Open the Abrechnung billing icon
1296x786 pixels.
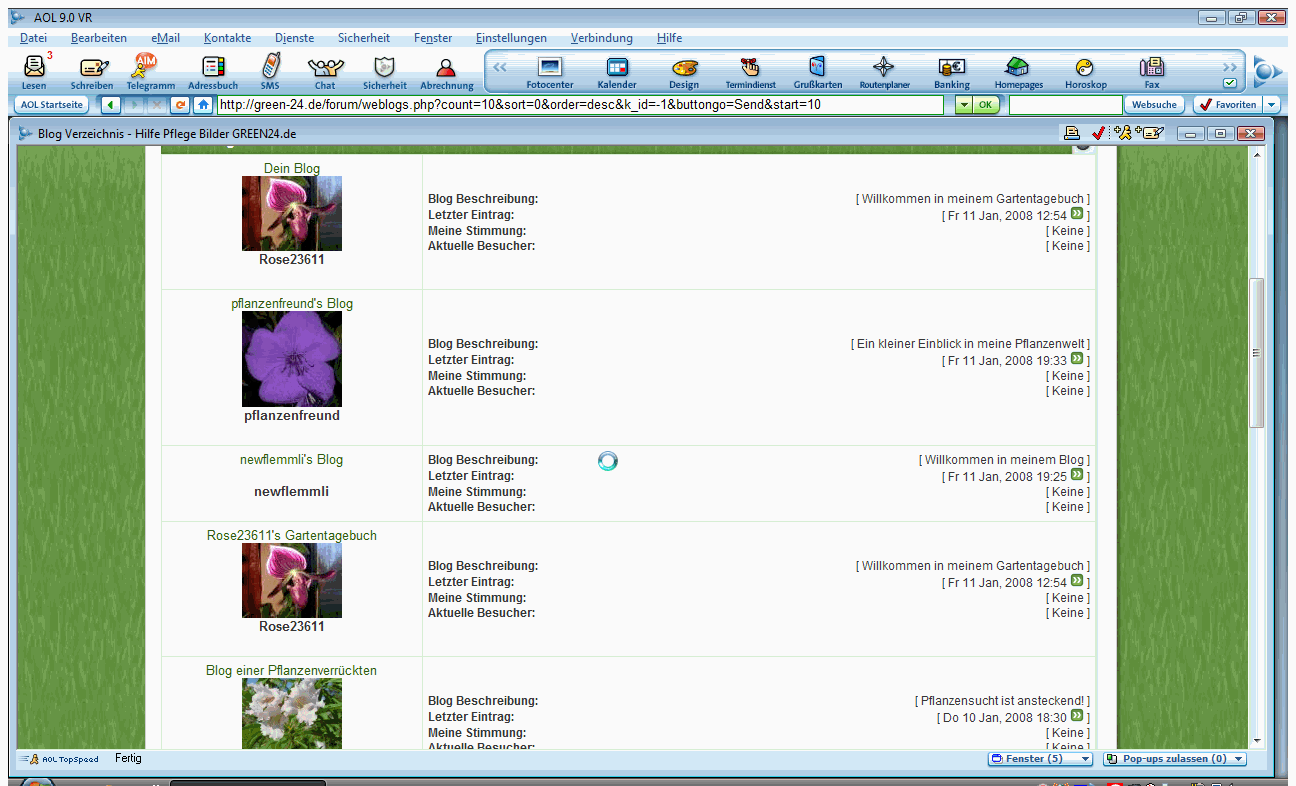point(446,73)
